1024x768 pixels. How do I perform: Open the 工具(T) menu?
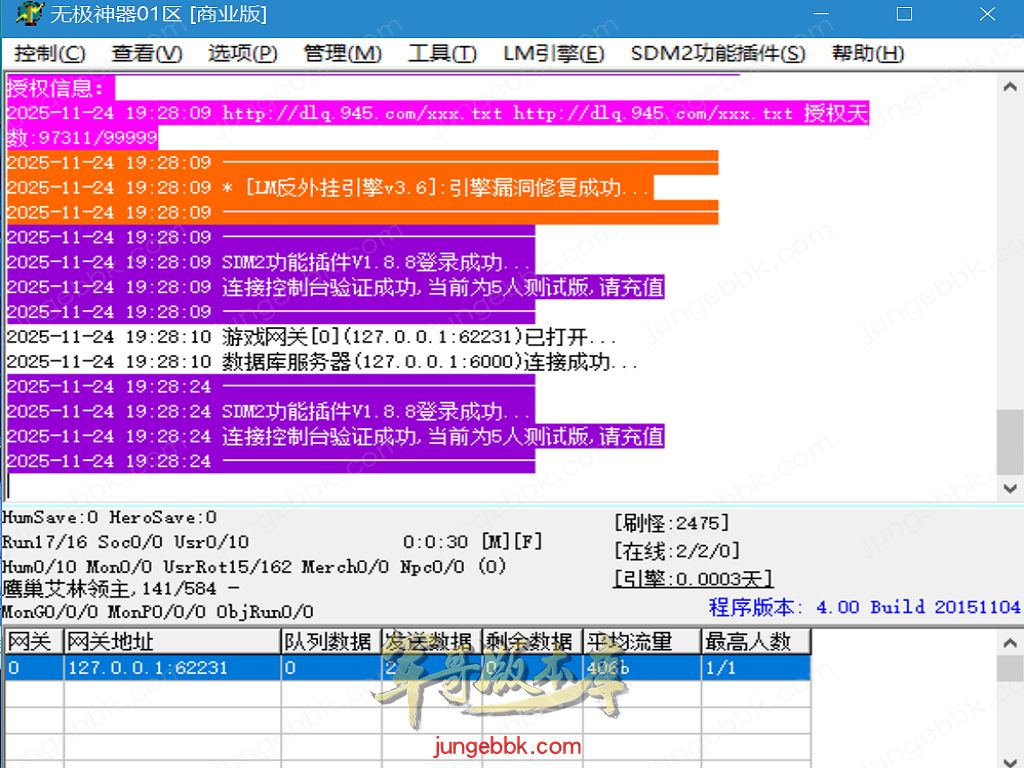point(442,54)
